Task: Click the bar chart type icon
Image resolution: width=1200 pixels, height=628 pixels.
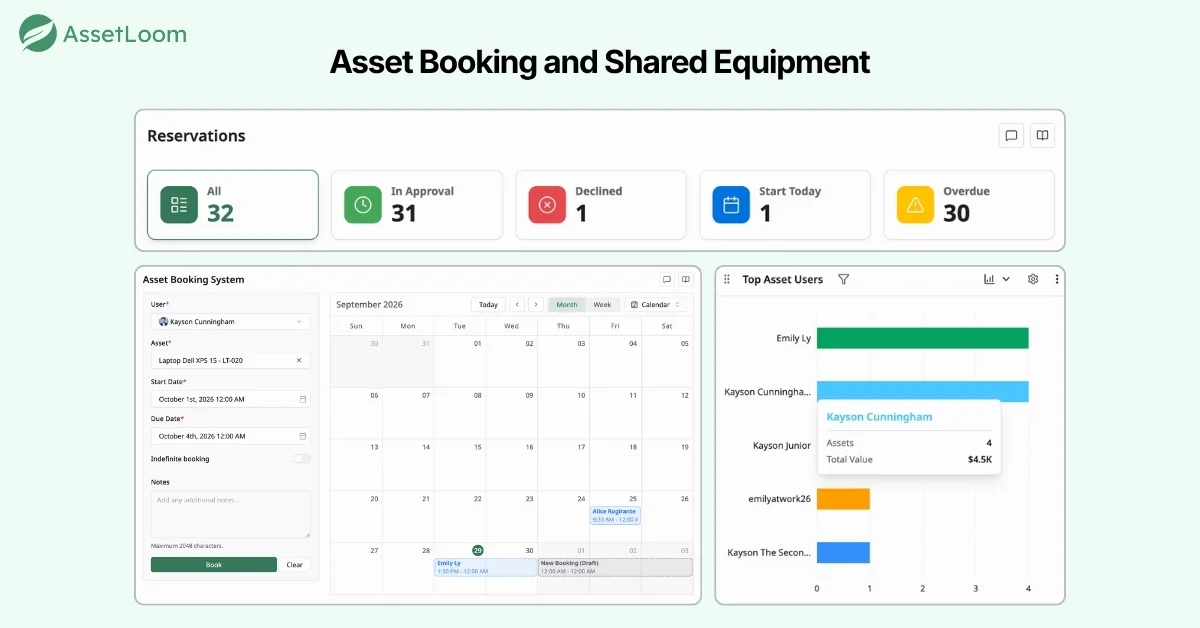Action: tap(989, 279)
